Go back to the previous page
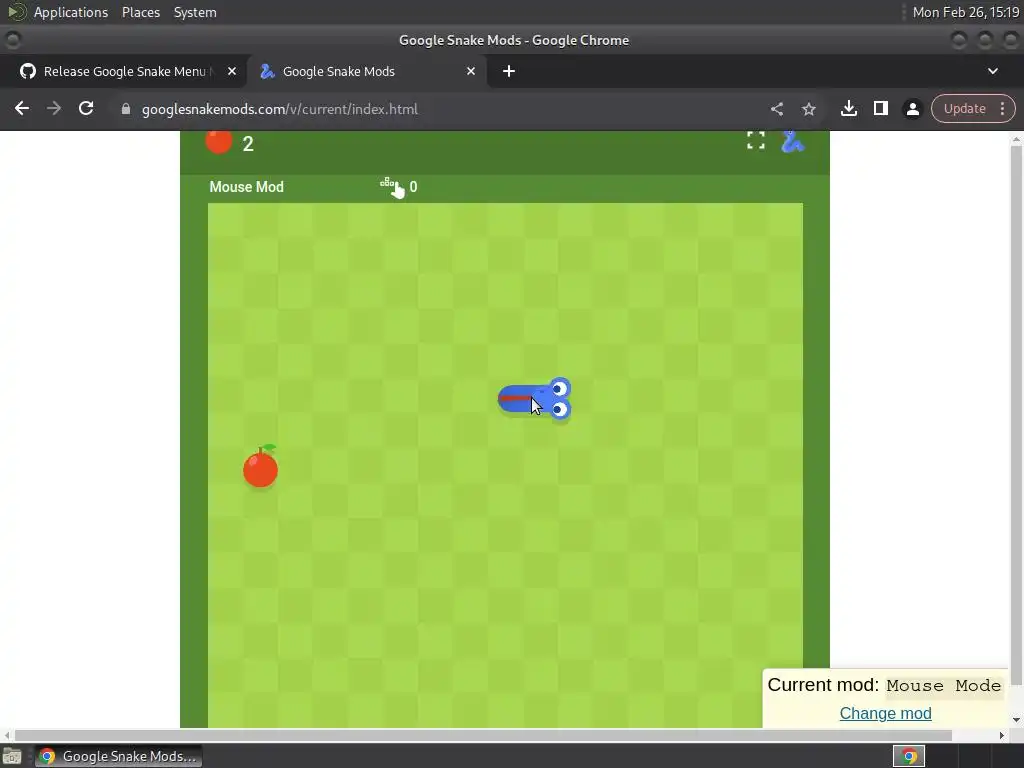Viewport: 1024px width, 768px height. [22, 108]
